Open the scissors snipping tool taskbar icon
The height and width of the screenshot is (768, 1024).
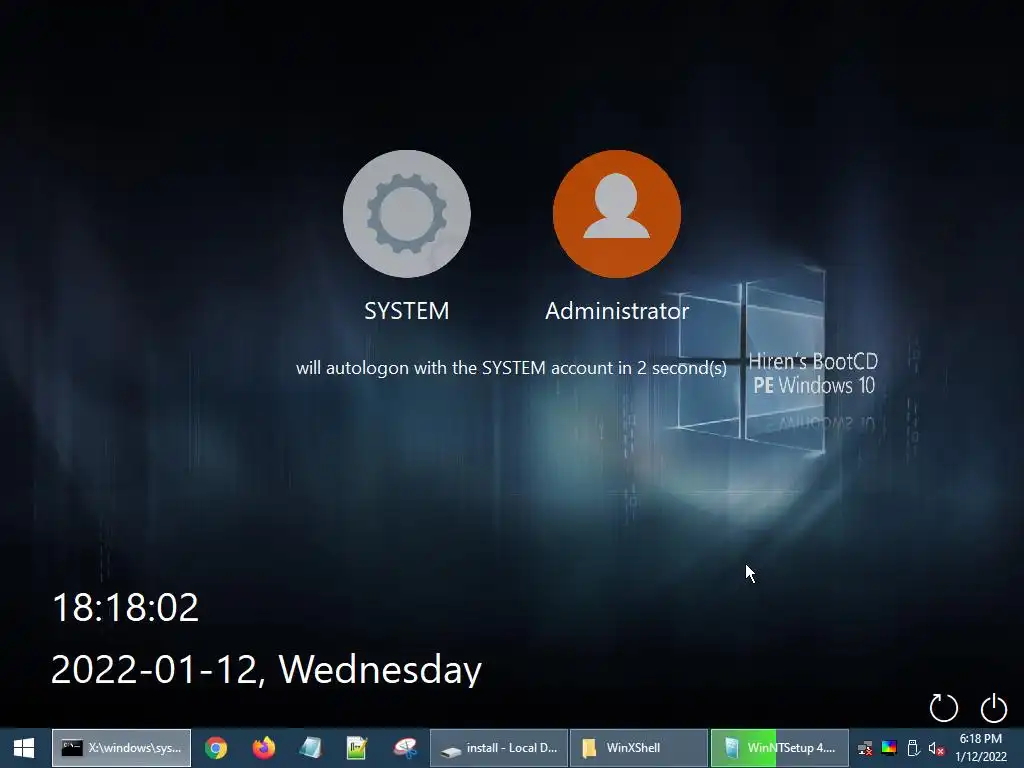(x=405, y=748)
